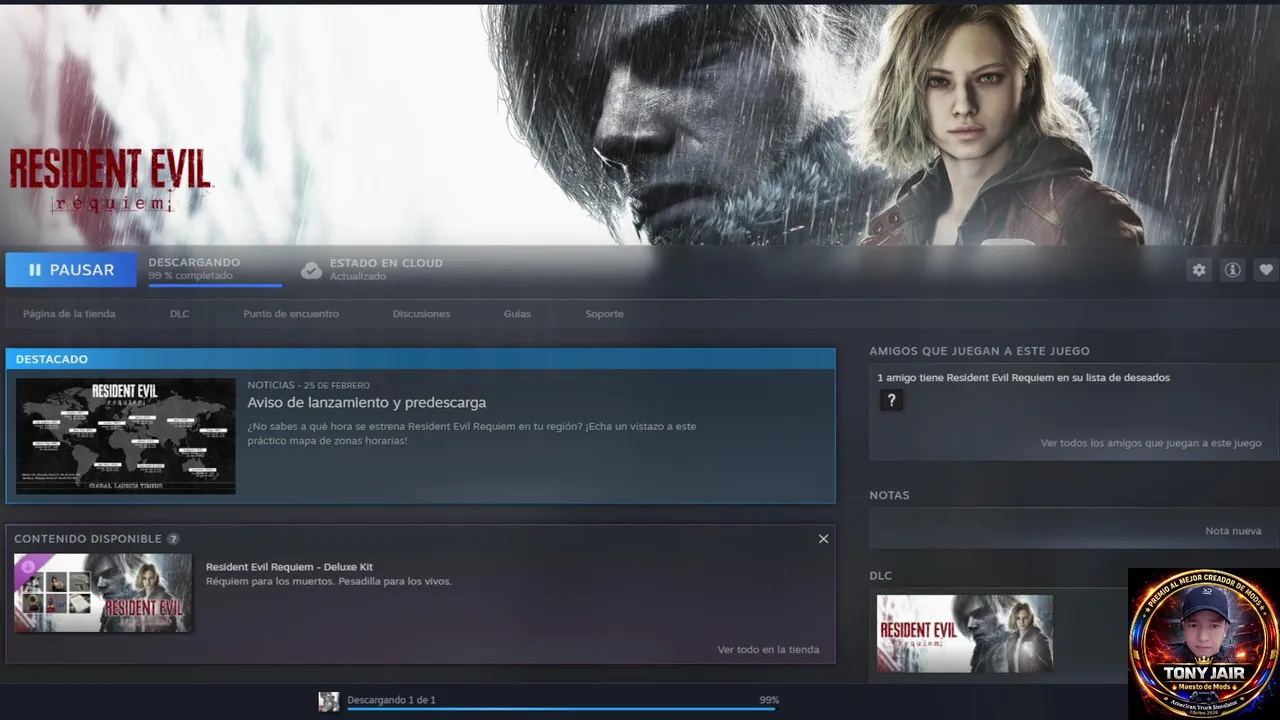Click the unknown friend avatar question mark
The width and height of the screenshot is (1280, 720).
[891, 400]
